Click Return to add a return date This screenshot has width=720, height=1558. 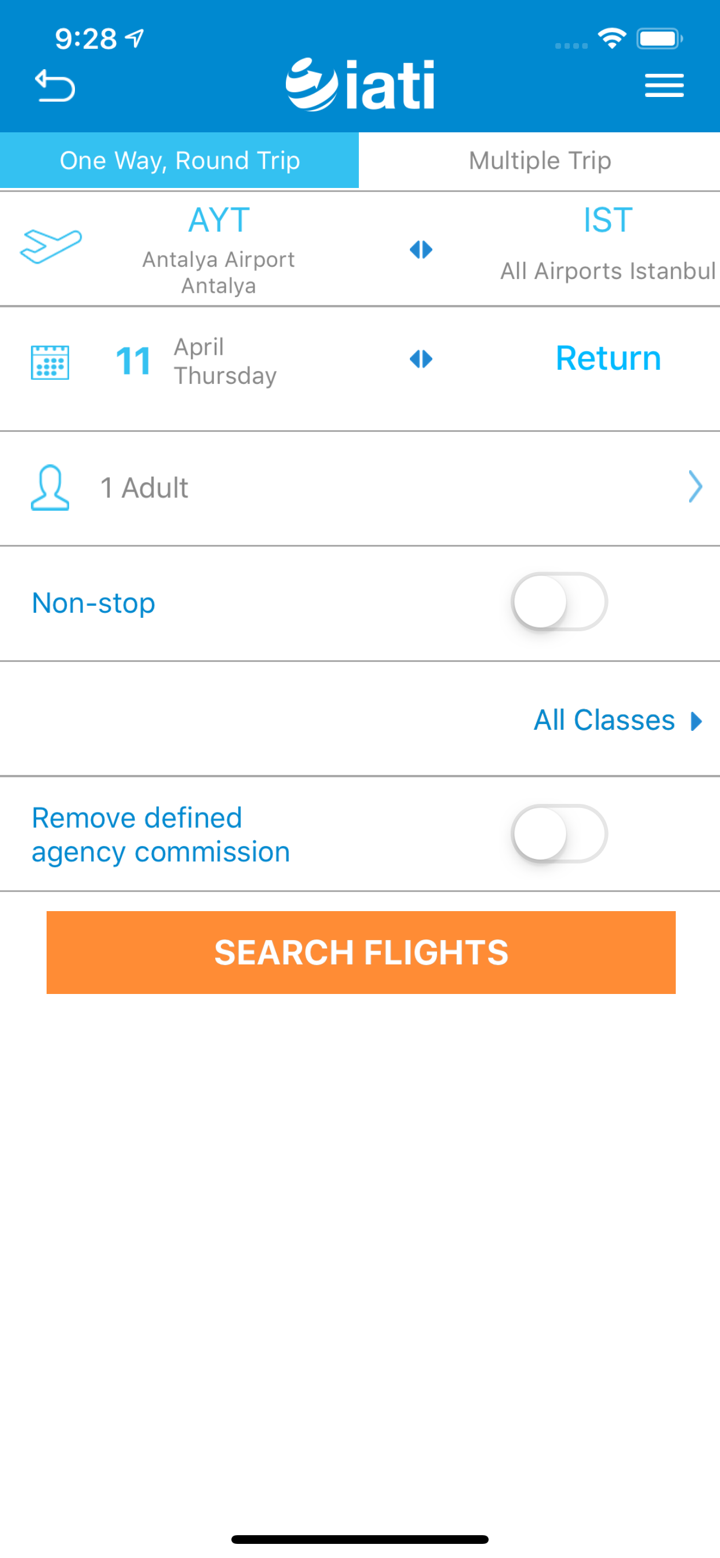pyautogui.click(x=607, y=358)
